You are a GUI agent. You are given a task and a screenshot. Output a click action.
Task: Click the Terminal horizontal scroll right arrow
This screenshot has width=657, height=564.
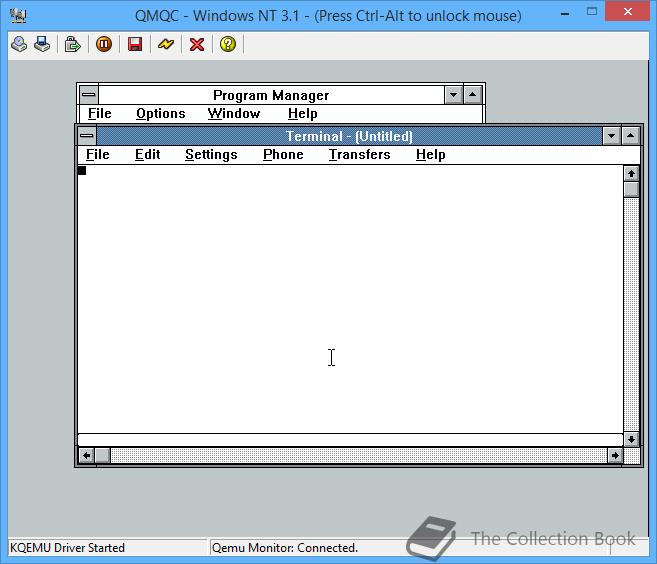615,455
